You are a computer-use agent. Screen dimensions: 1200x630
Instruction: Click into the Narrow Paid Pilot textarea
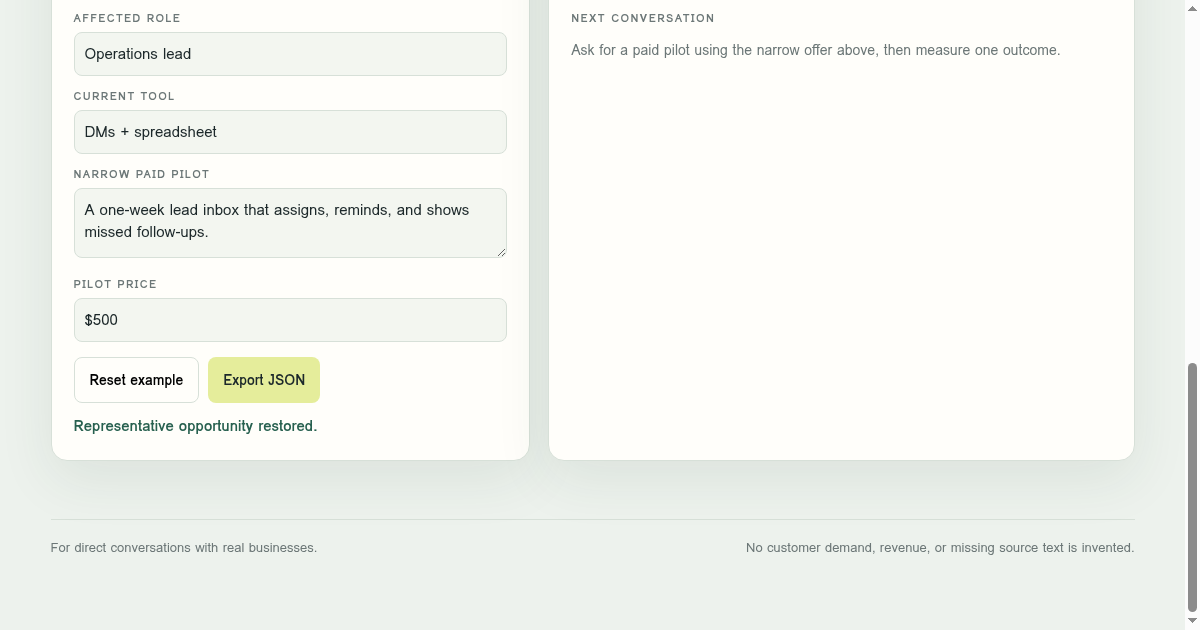(290, 223)
